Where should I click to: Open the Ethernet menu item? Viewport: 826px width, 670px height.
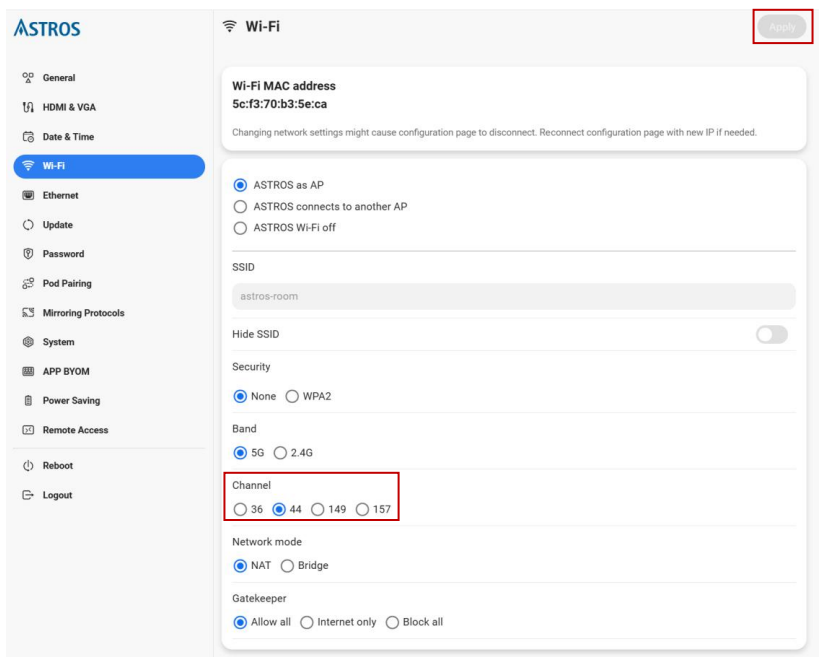[109, 195]
